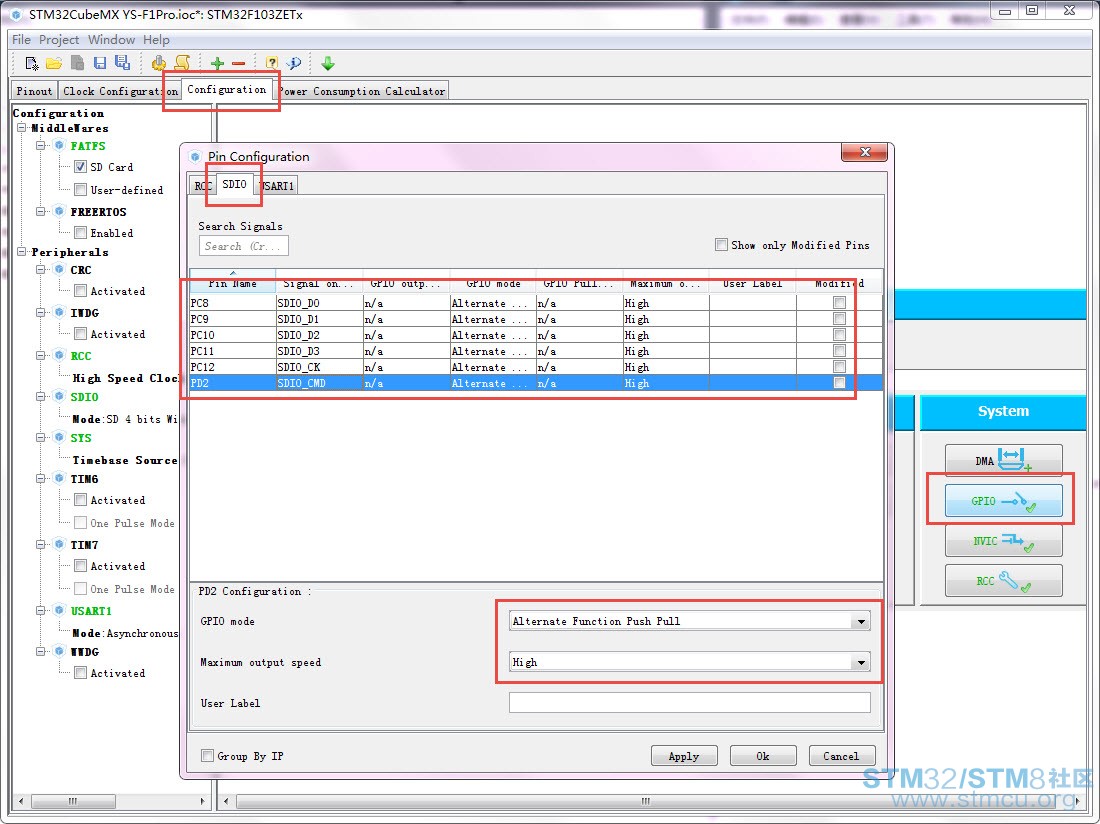
Task: Open the Project menu
Action: click(59, 39)
